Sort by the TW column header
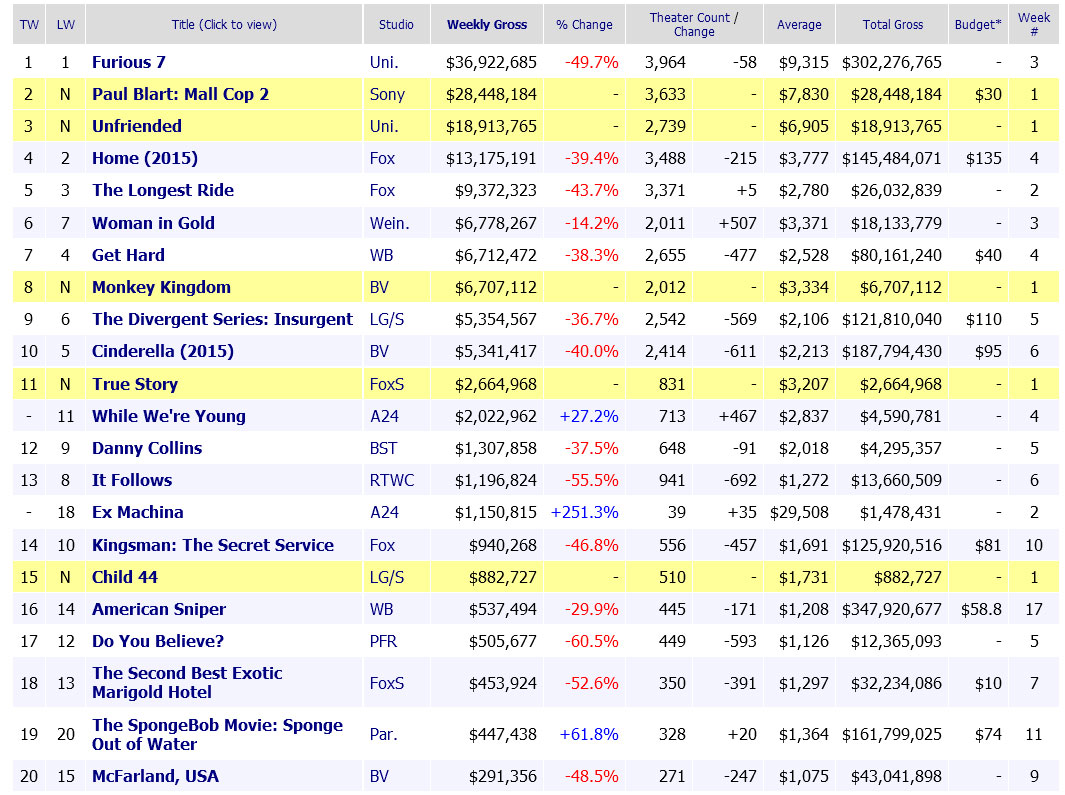The height and width of the screenshot is (795, 1065). 29,24
